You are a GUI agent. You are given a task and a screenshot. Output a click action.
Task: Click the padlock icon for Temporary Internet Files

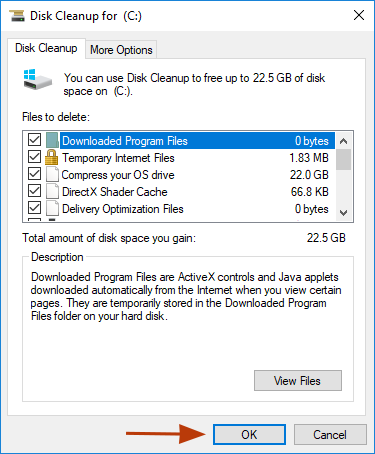point(52,157)
